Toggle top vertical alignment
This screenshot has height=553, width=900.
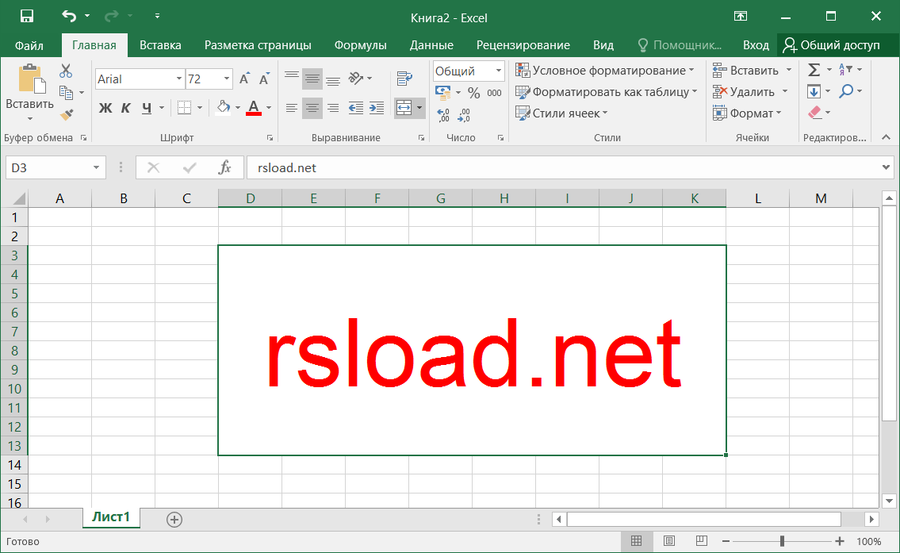(292, 77)
